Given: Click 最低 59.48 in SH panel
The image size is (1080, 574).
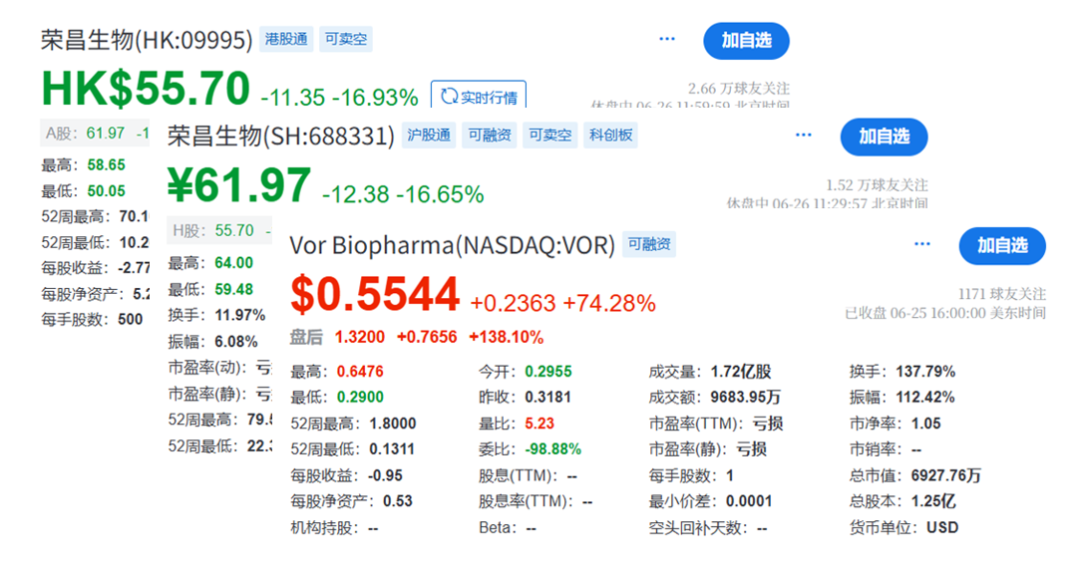Looking at the screenshot, I should (233, 289).
